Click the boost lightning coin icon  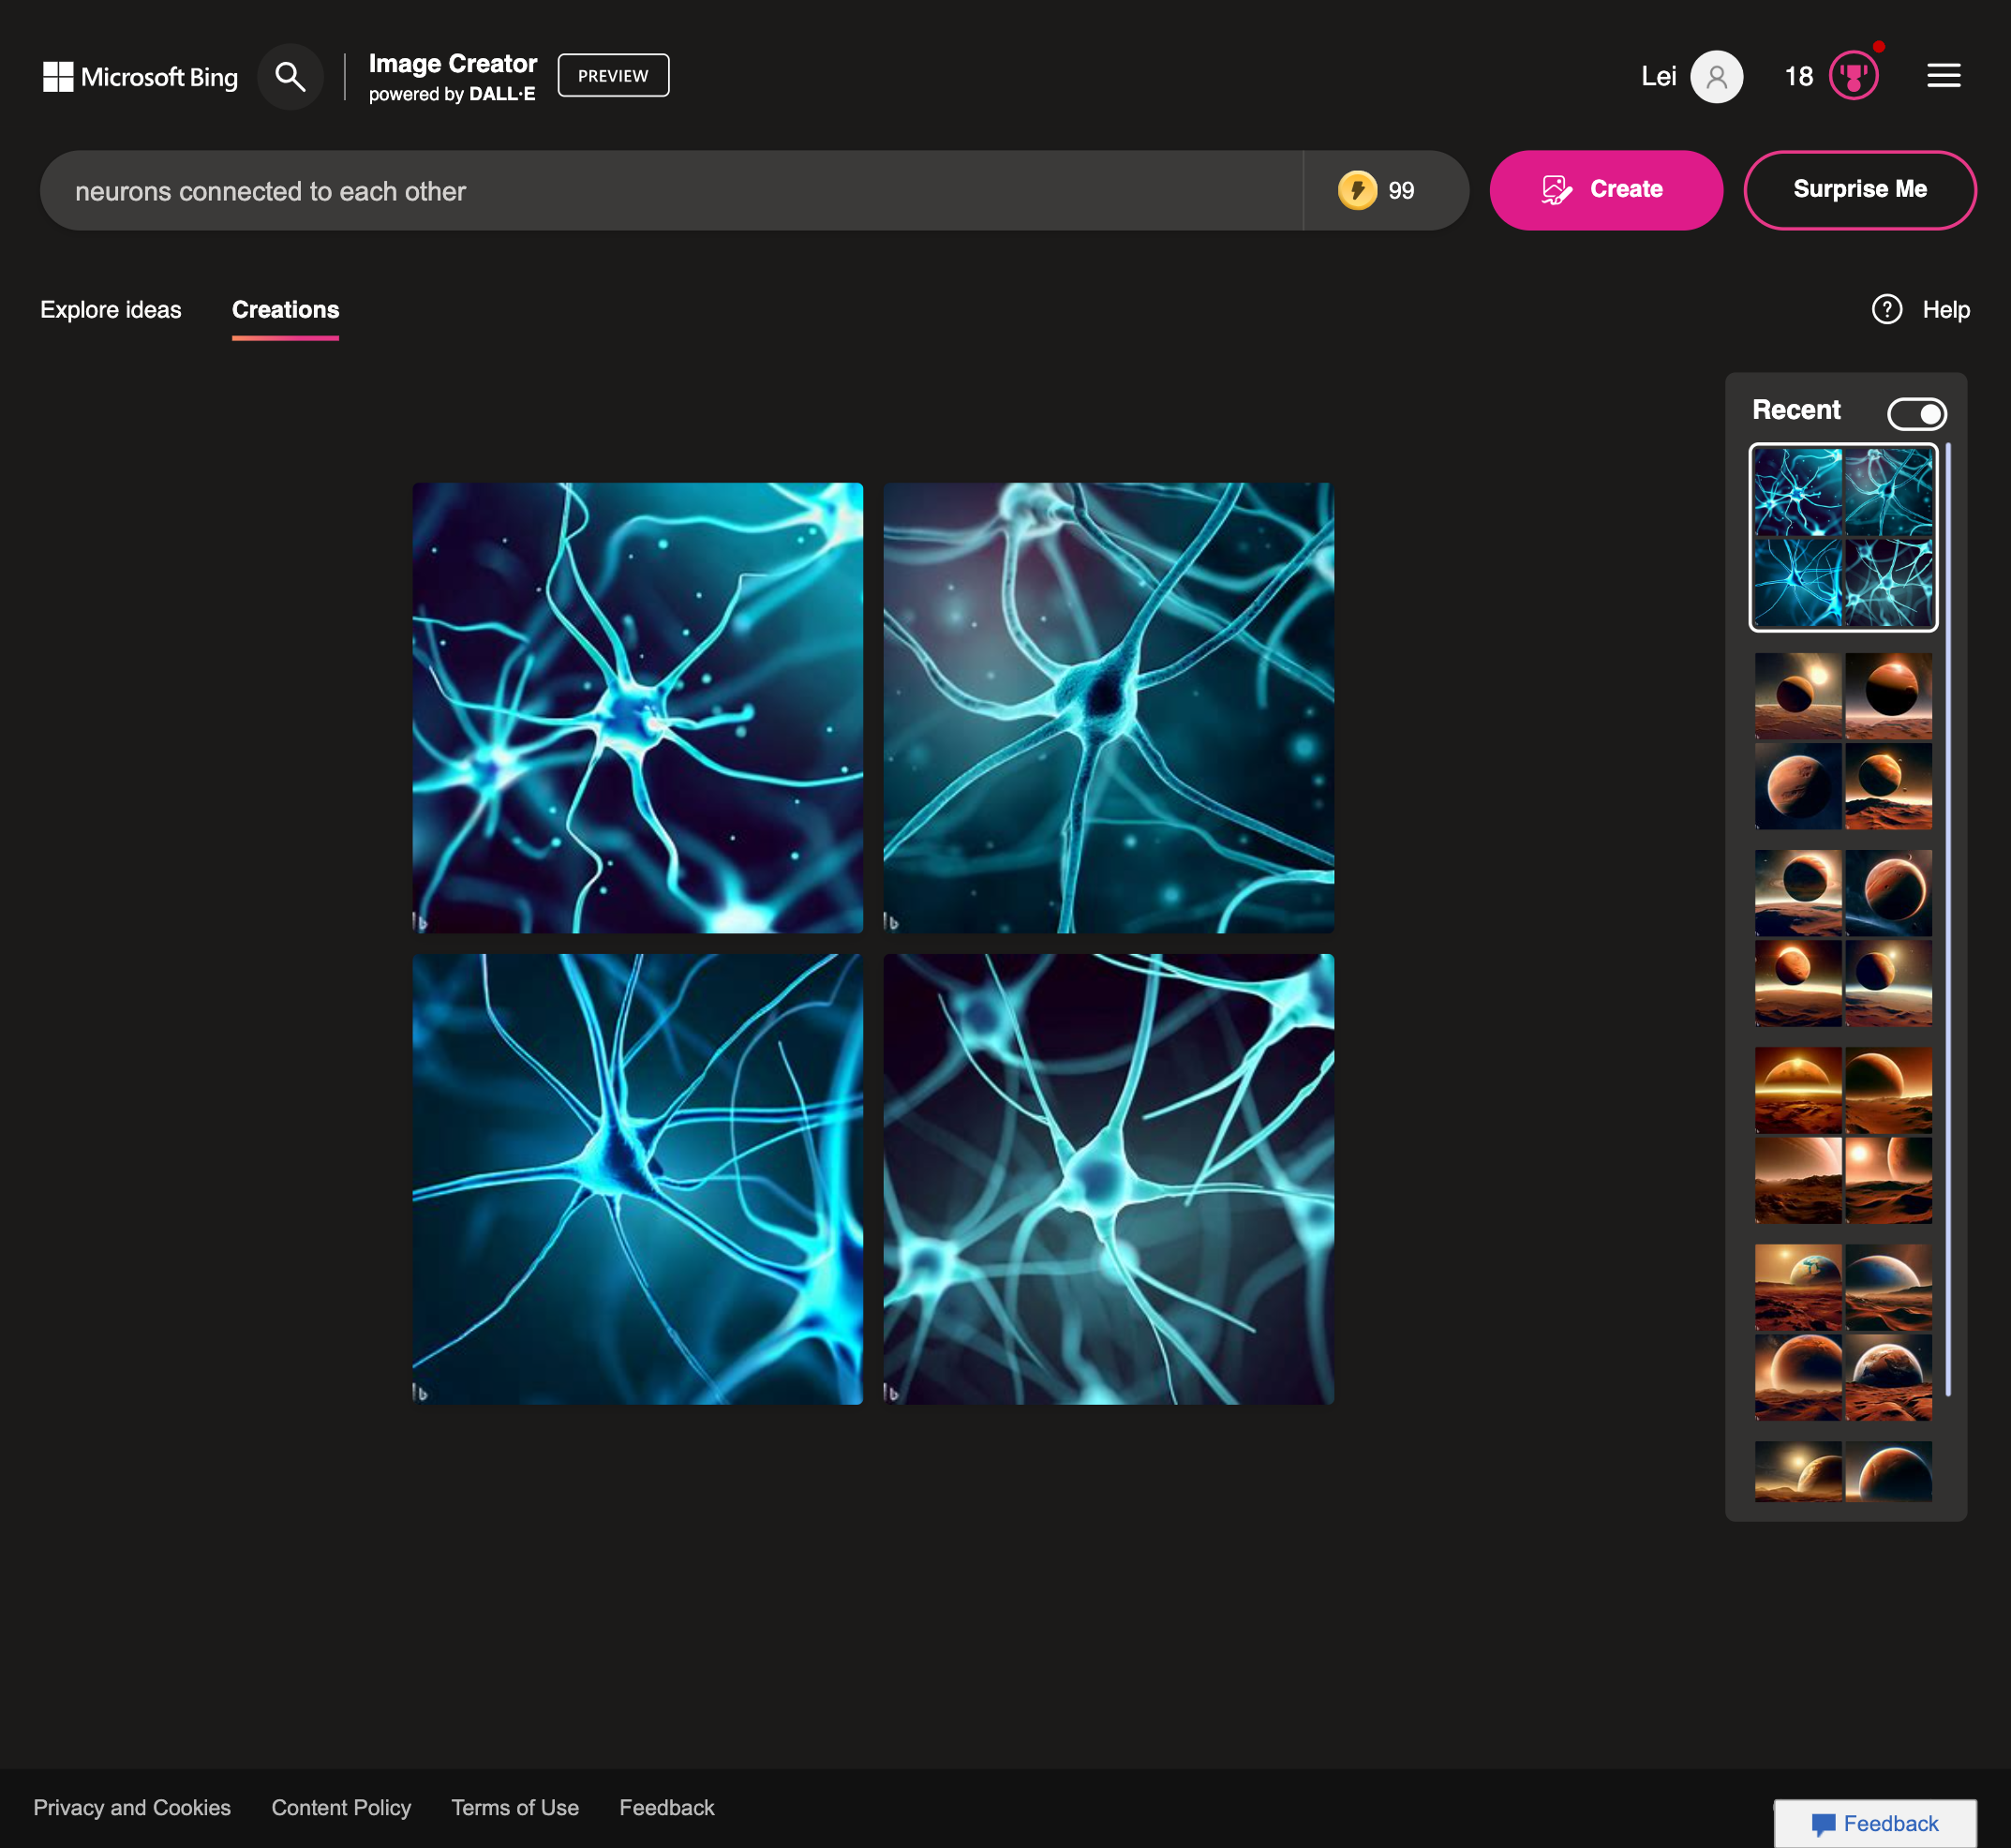(x=1357, y=190)
